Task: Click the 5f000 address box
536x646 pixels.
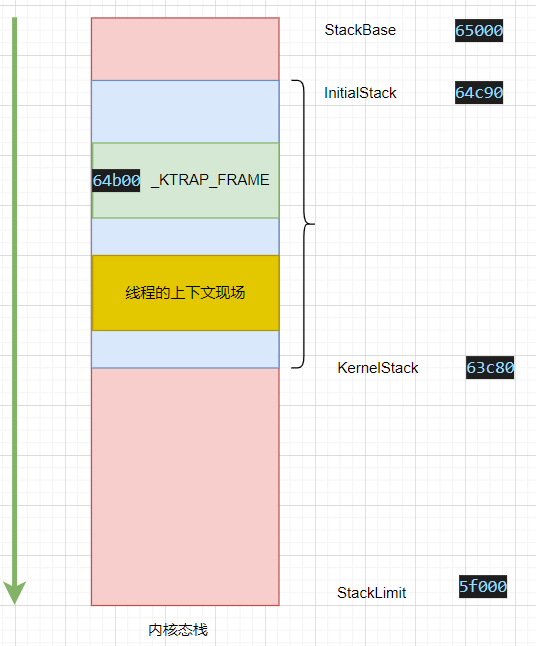Action: pyautogui.click(x=483, y=586)
